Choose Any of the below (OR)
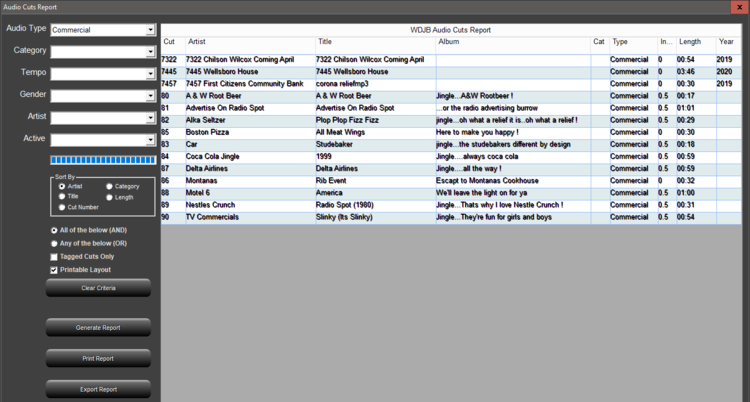750x402 pixels. (x=54, y=244)
